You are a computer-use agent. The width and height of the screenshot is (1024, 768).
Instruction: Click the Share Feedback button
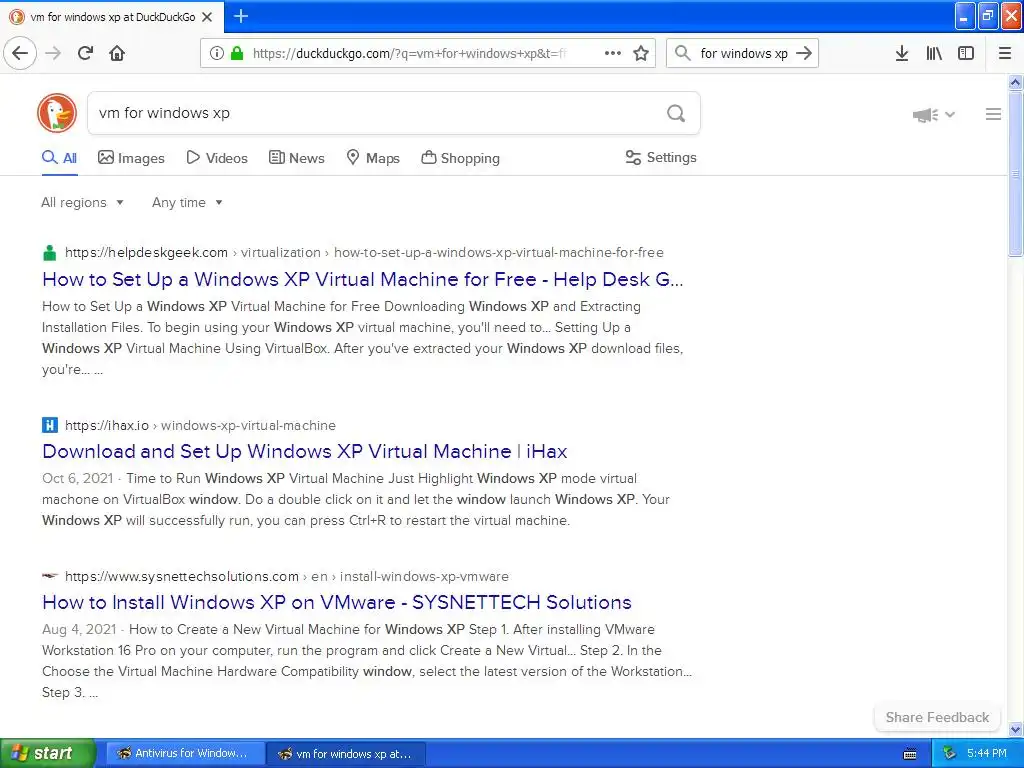937,717
